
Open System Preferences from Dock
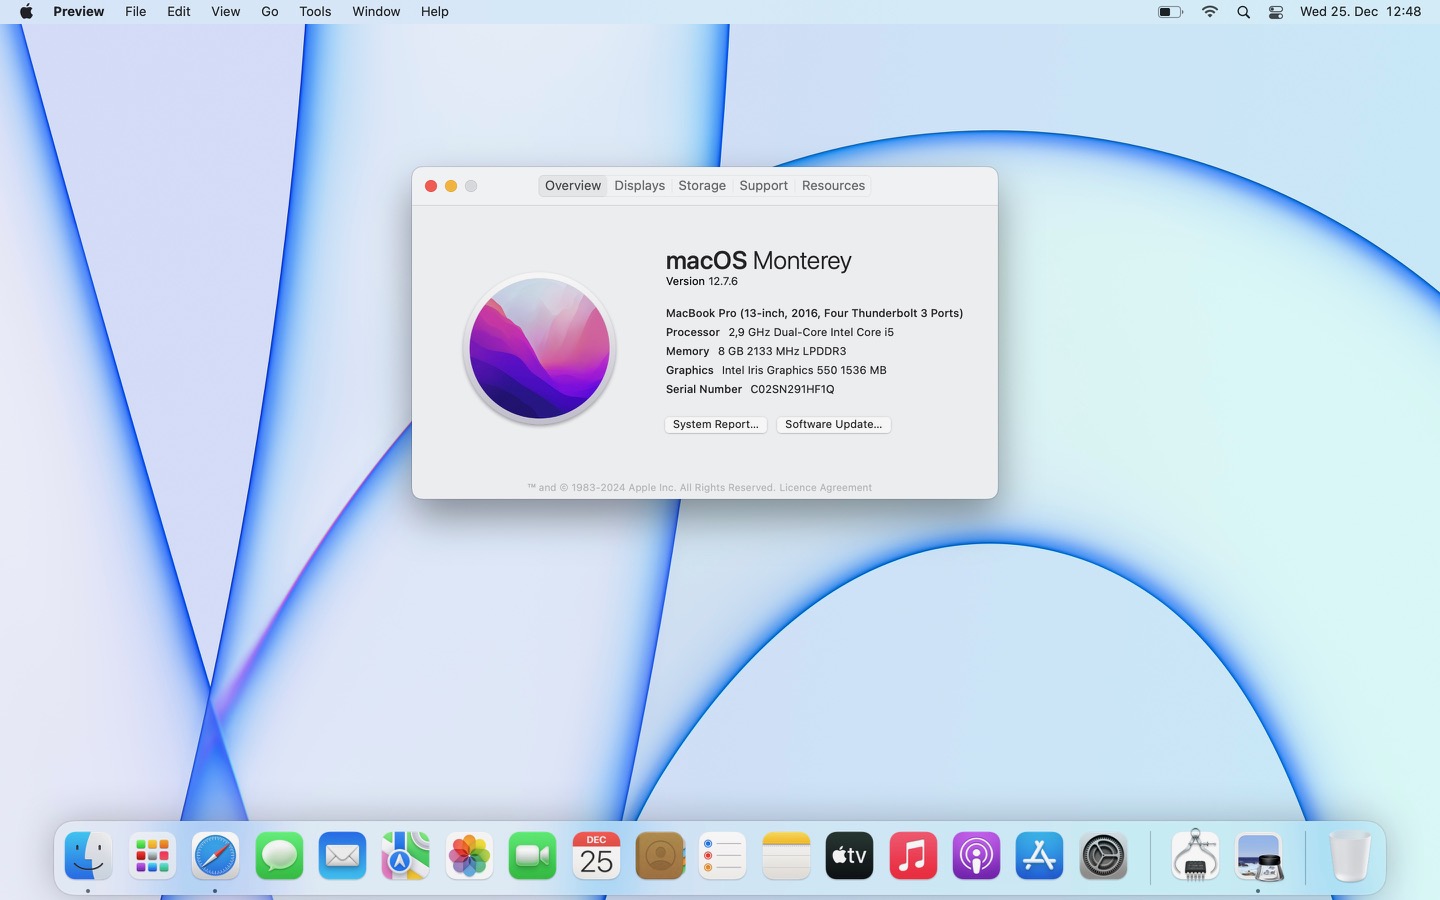pos(1104,856)
